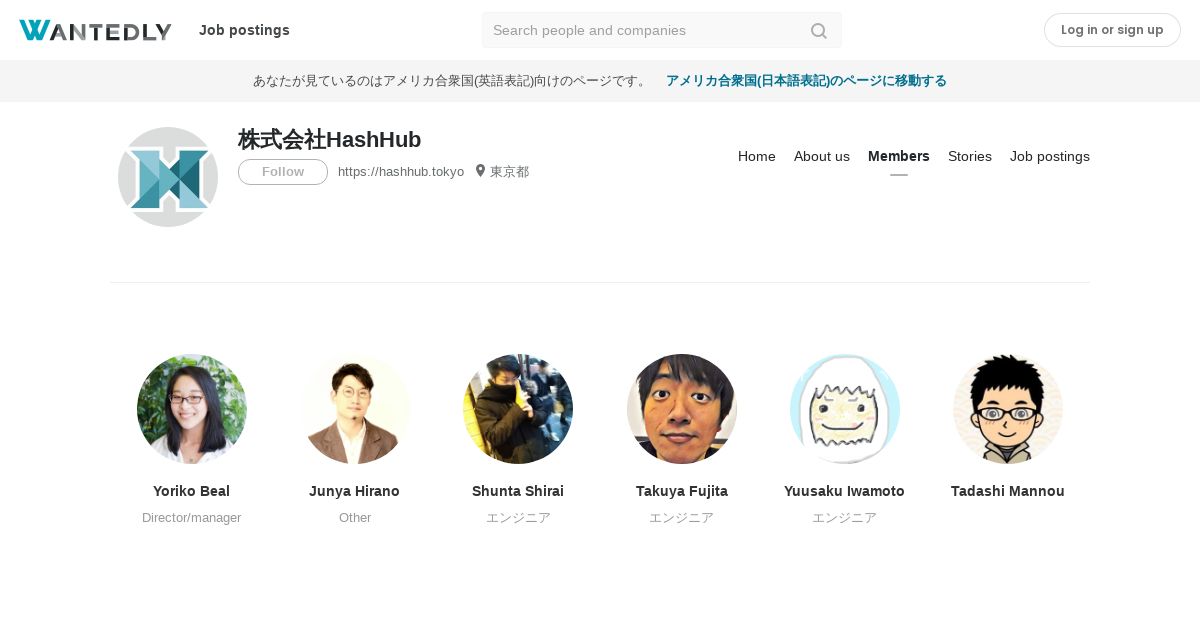Click Yuusaku Iwamoto's avatar illustration
Viewport: 1200px width, 630px height.
845,409
